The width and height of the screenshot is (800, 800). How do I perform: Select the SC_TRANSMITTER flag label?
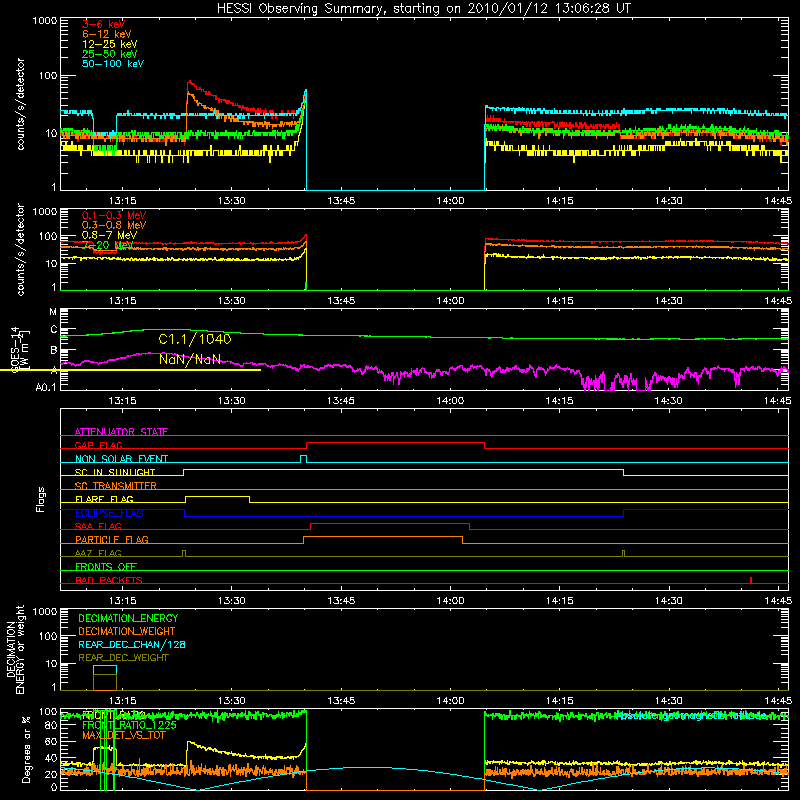tap(116, 486)
